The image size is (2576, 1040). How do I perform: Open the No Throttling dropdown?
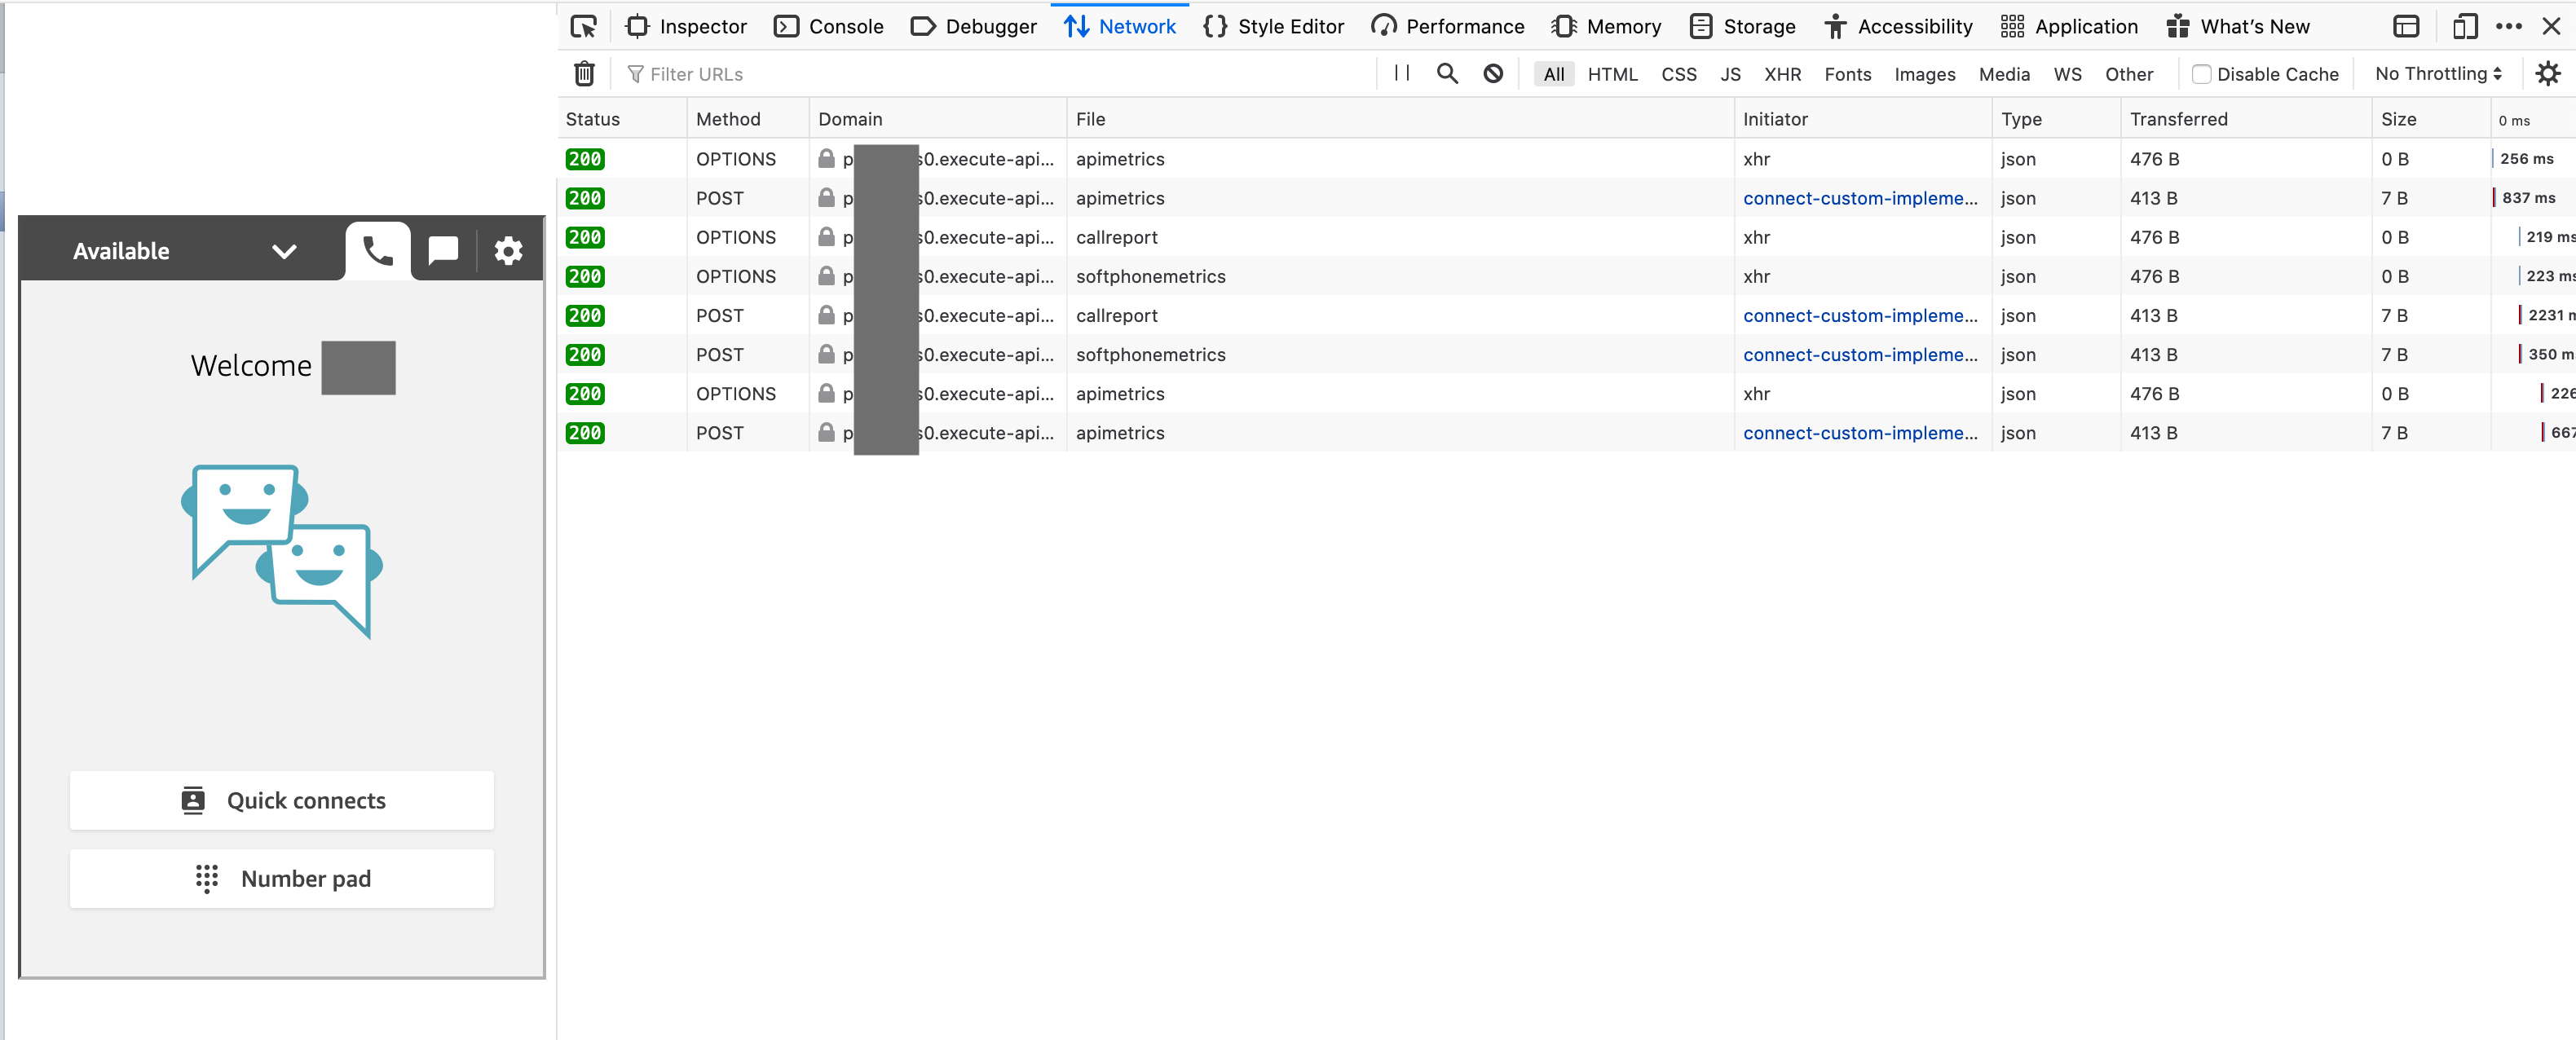(2438, 74)
